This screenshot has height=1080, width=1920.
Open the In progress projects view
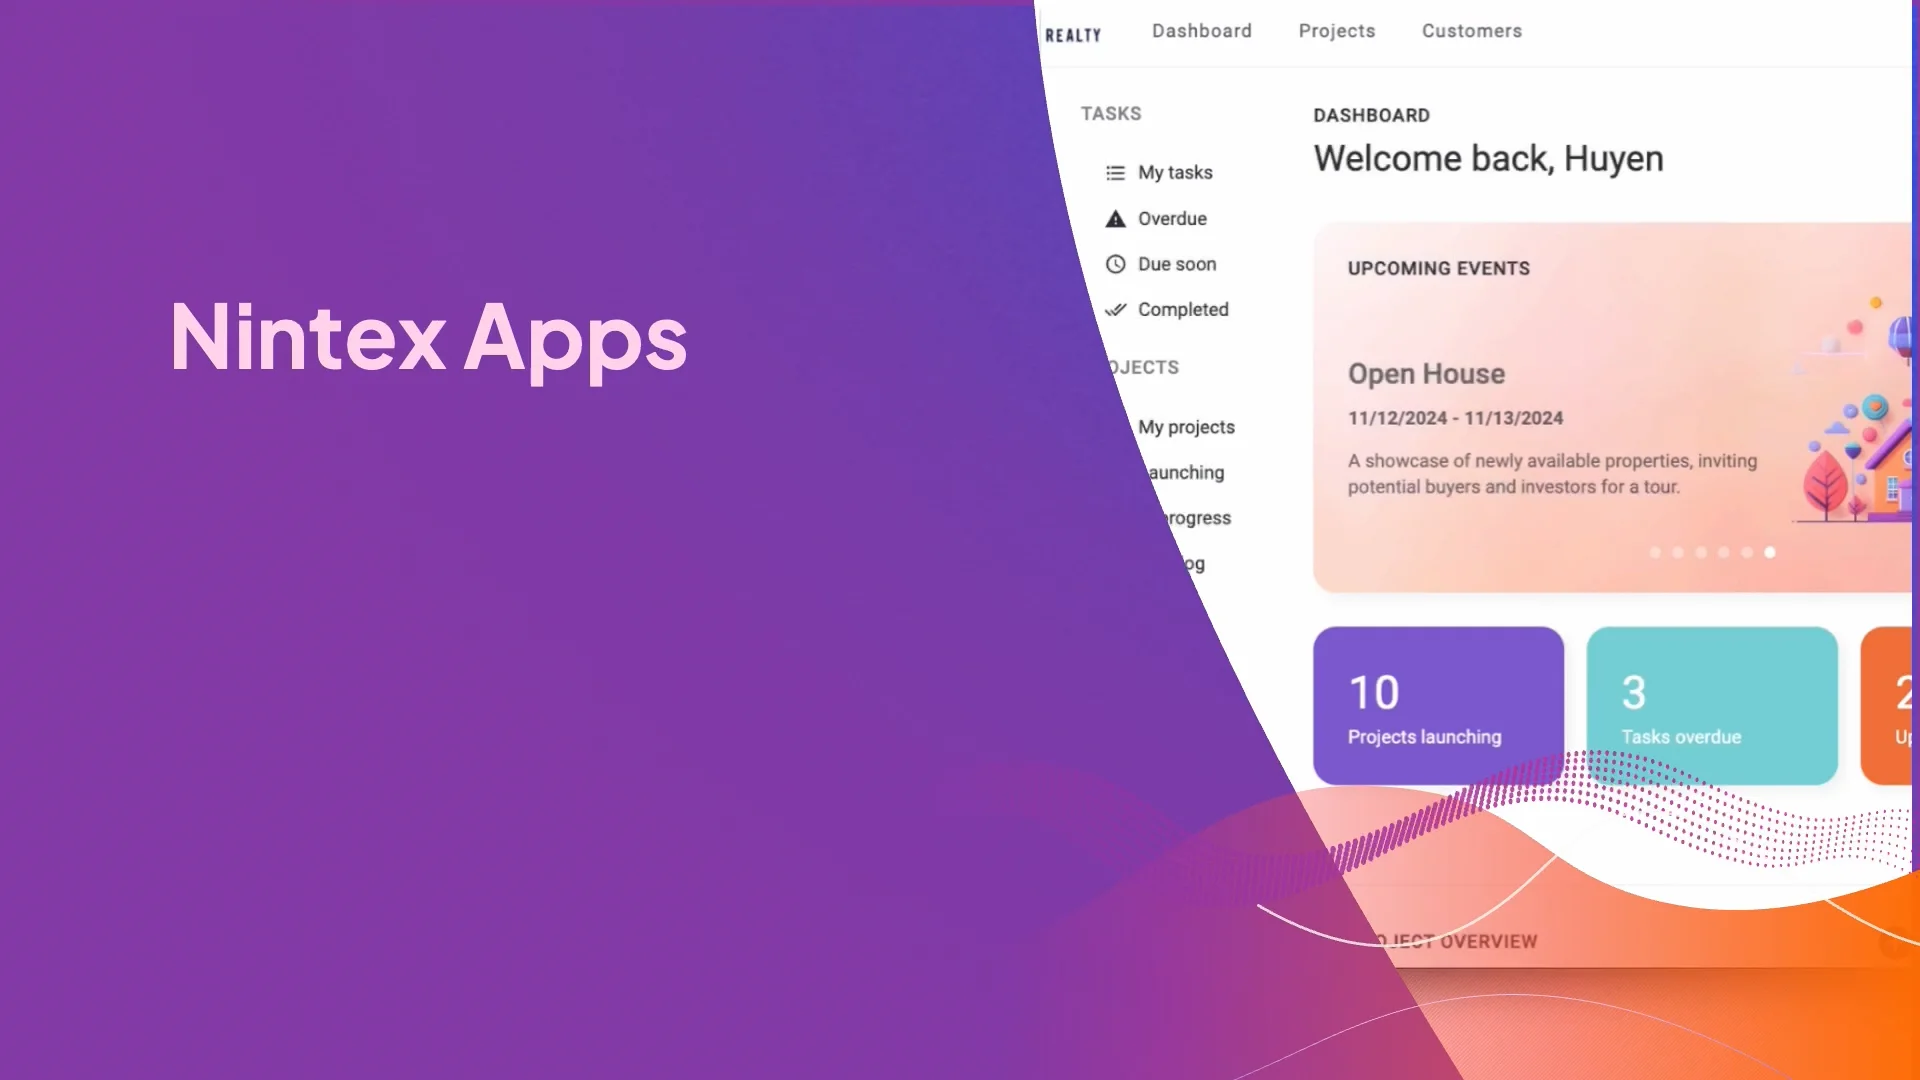coord(1192,518)
